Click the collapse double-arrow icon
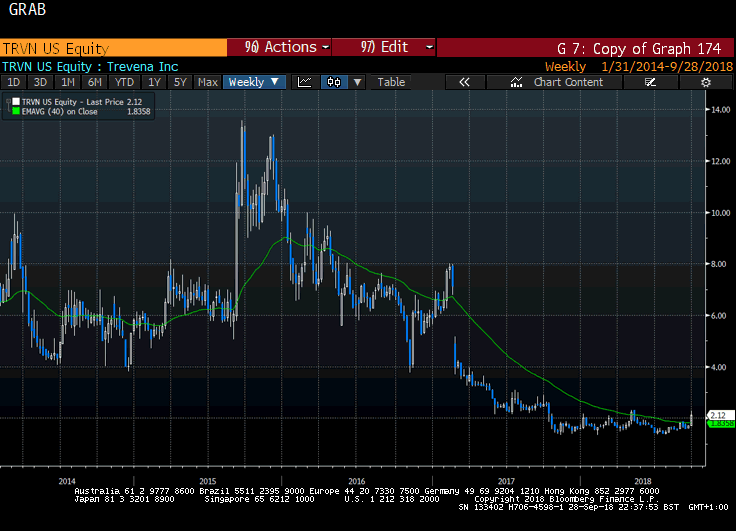The width and height of the screenshot is (736, 531). coord(464,82)
